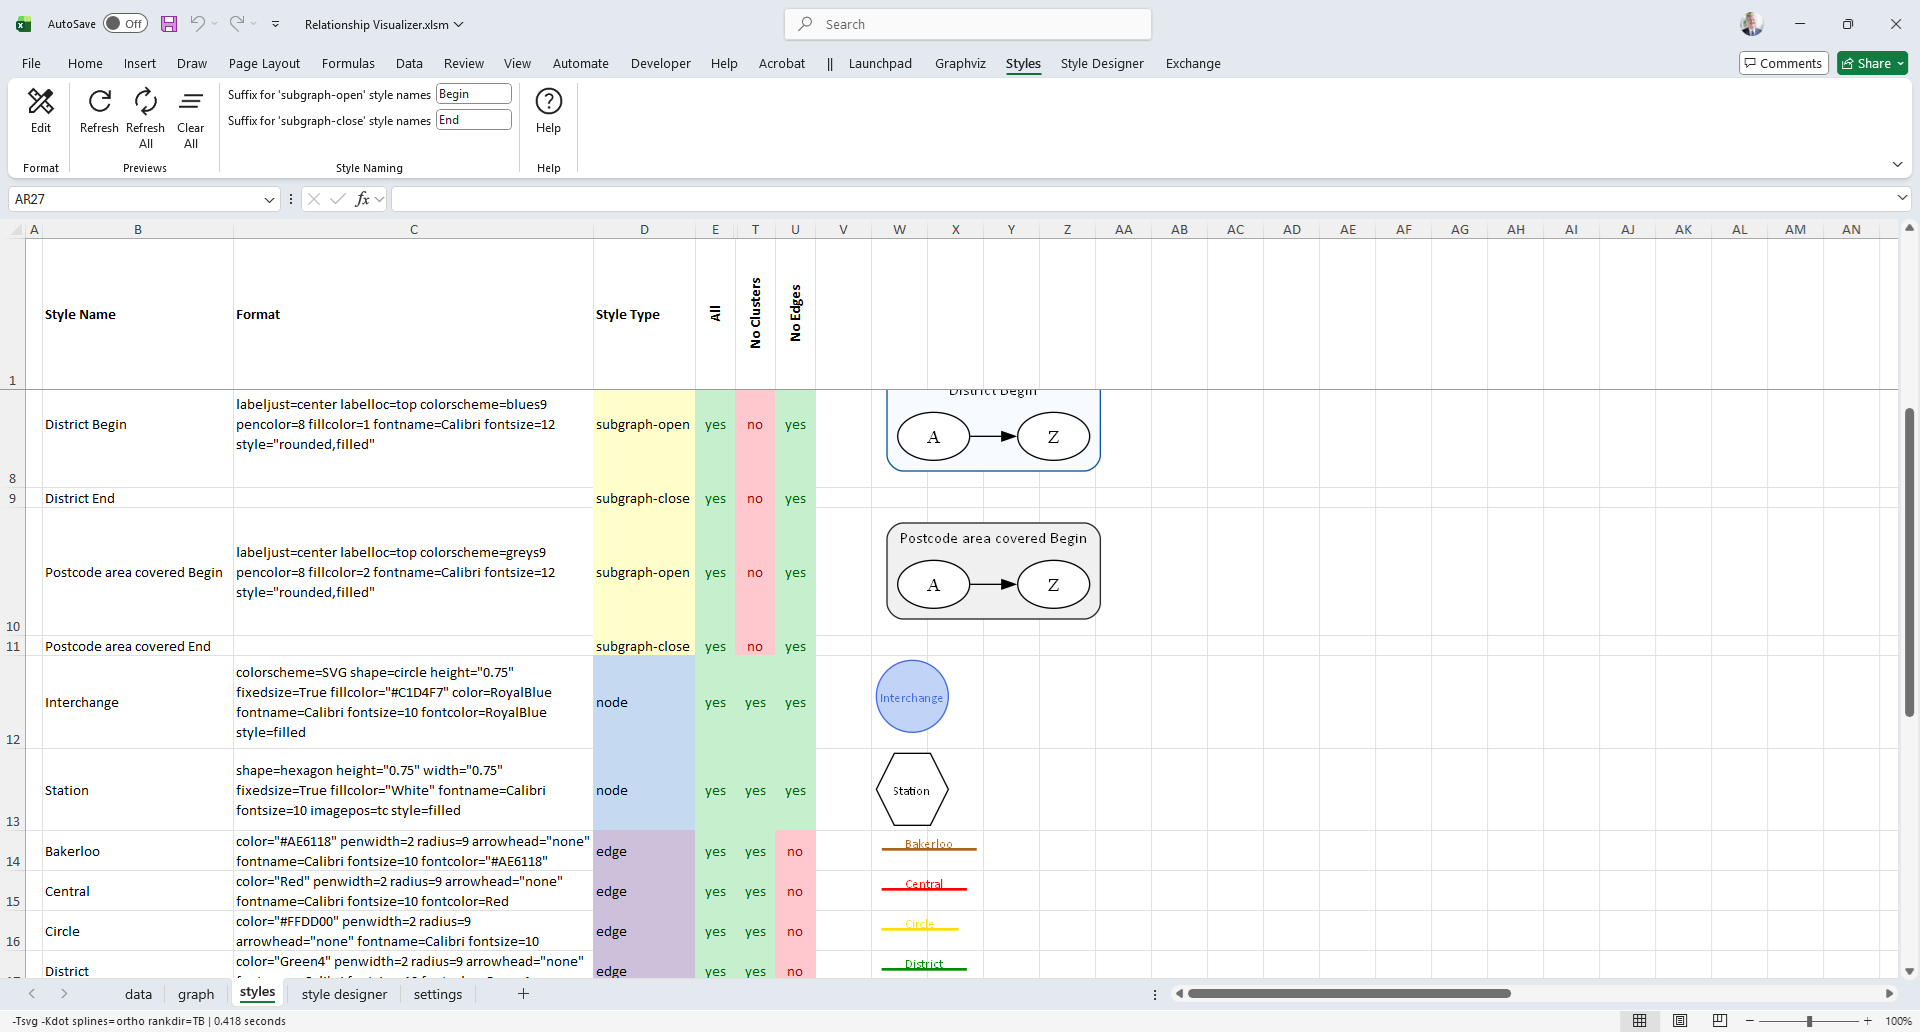
Task: Toggle the AutoSave switch
Action: [x=125, y=24]
